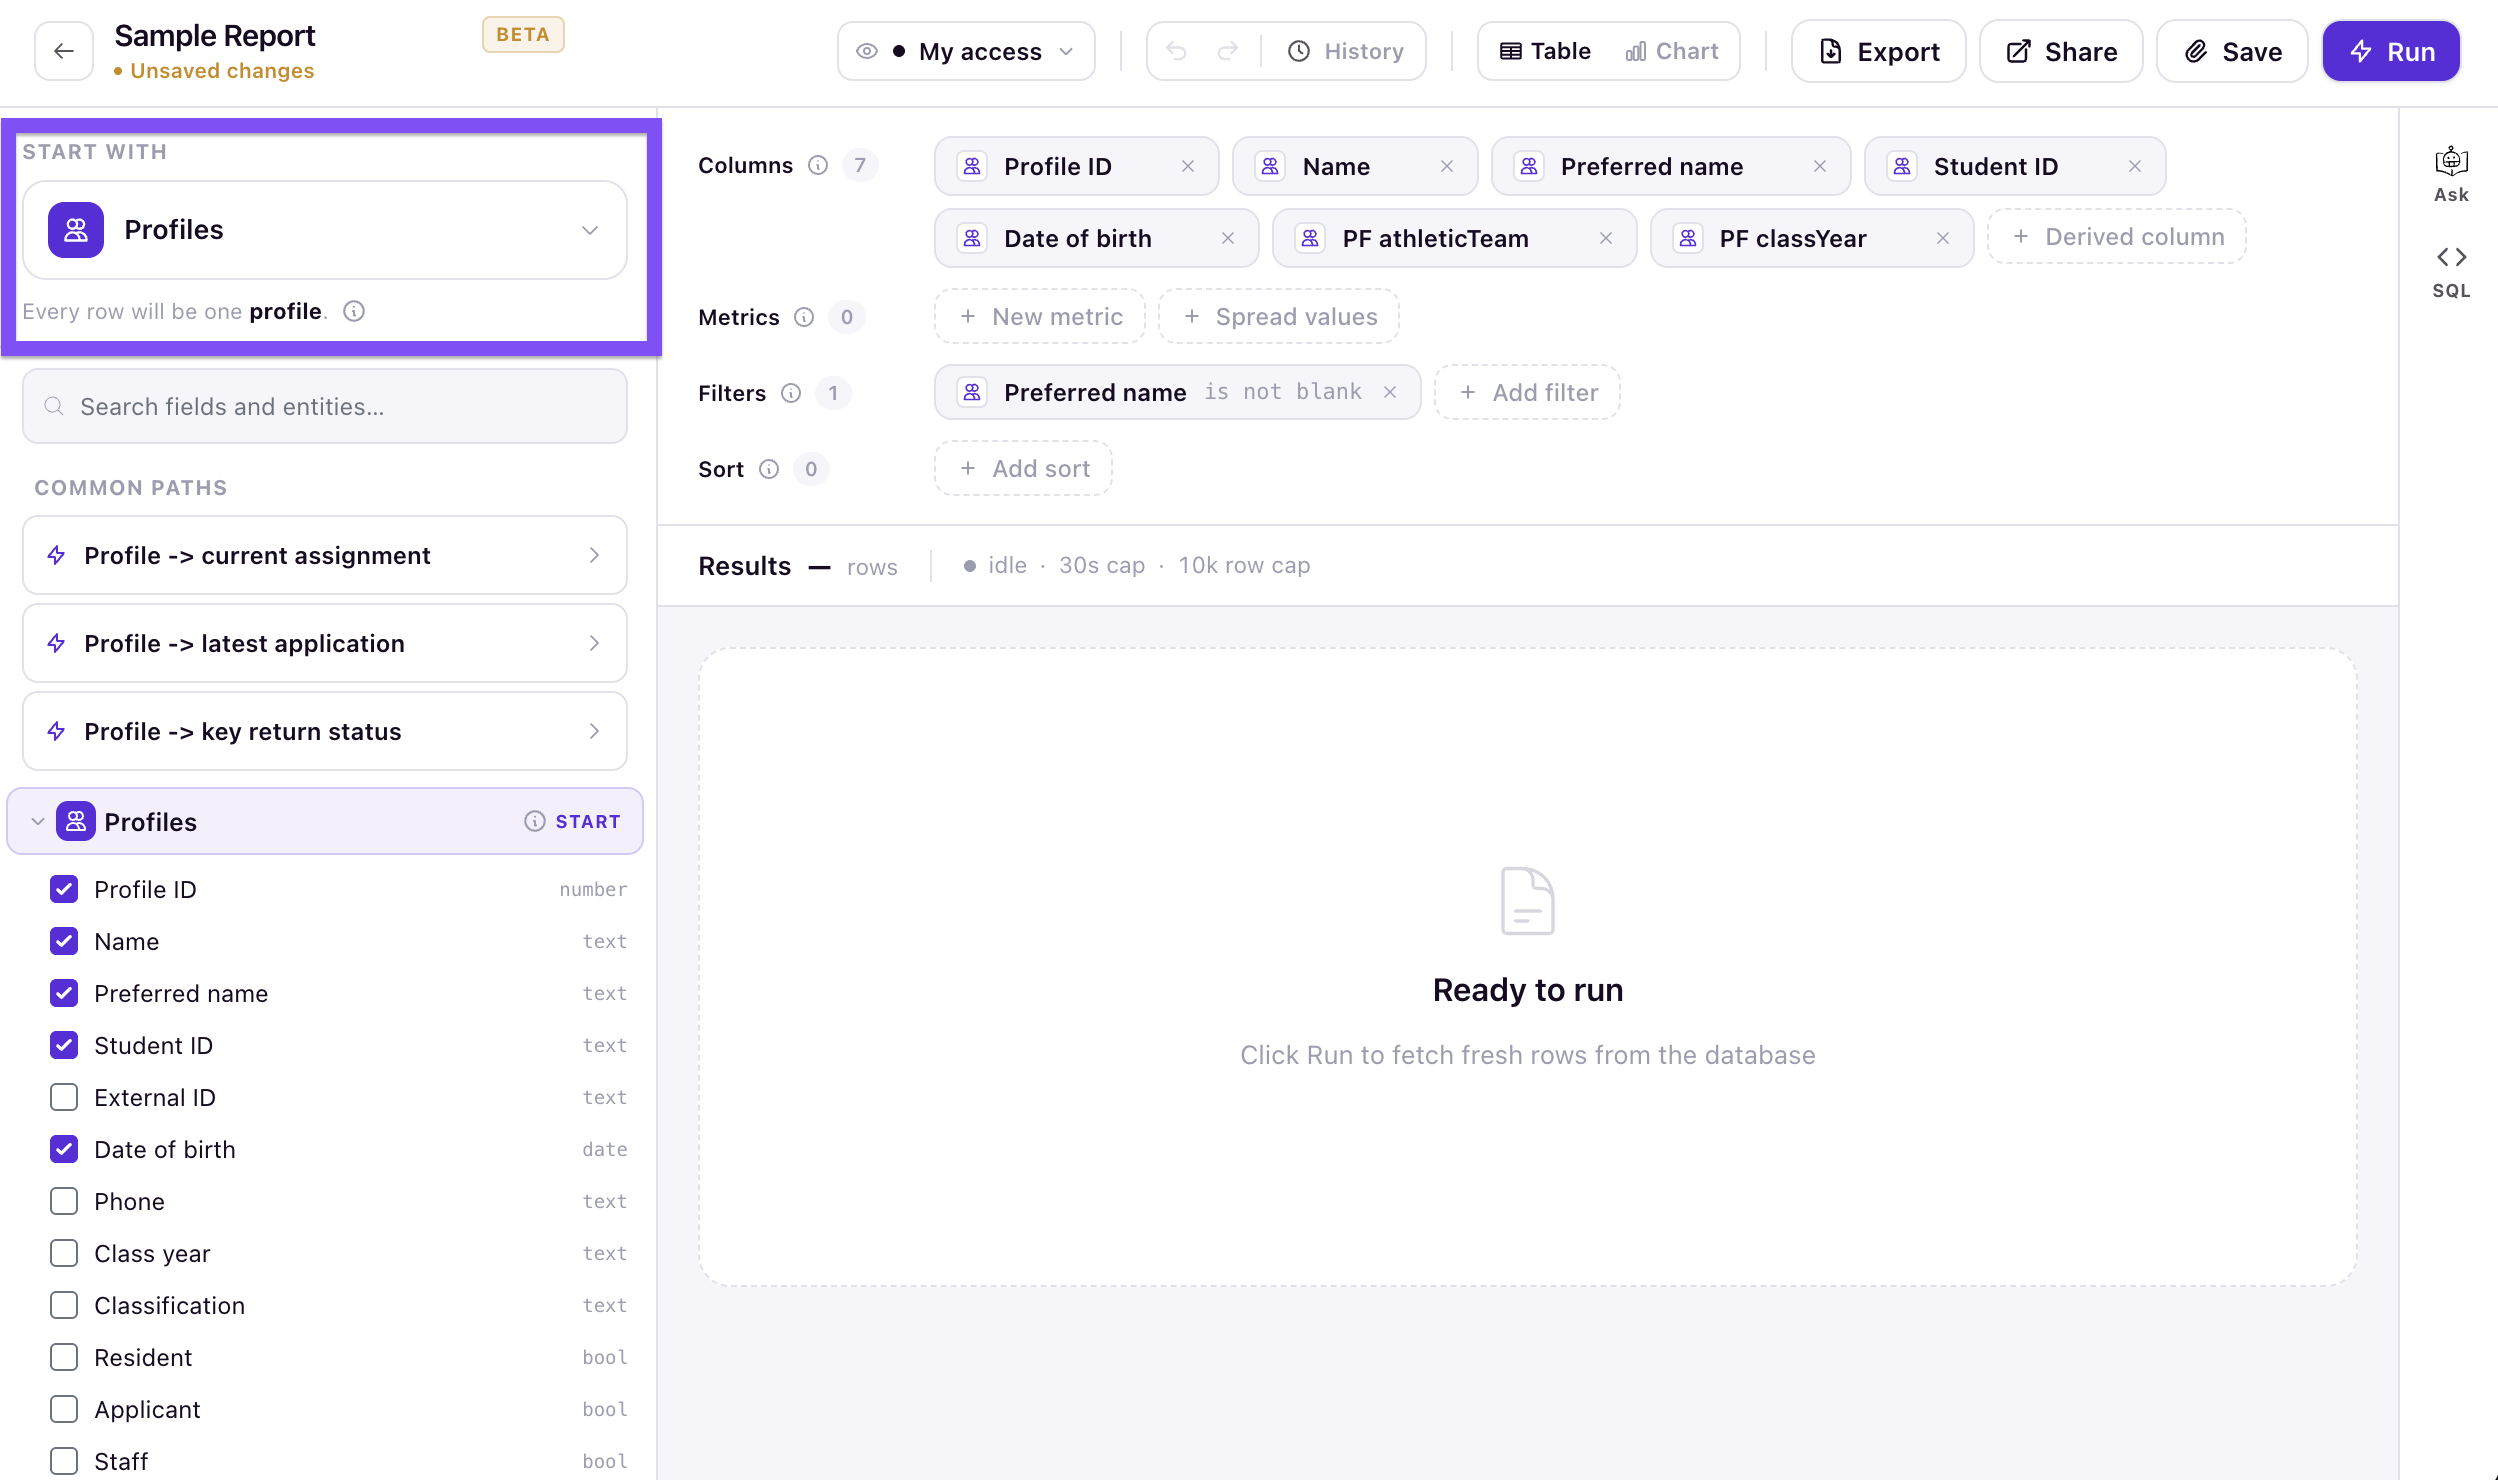The image size is (2498, 1480).
Task: Click the info icon next to Columns
Action: click(818, 165)
